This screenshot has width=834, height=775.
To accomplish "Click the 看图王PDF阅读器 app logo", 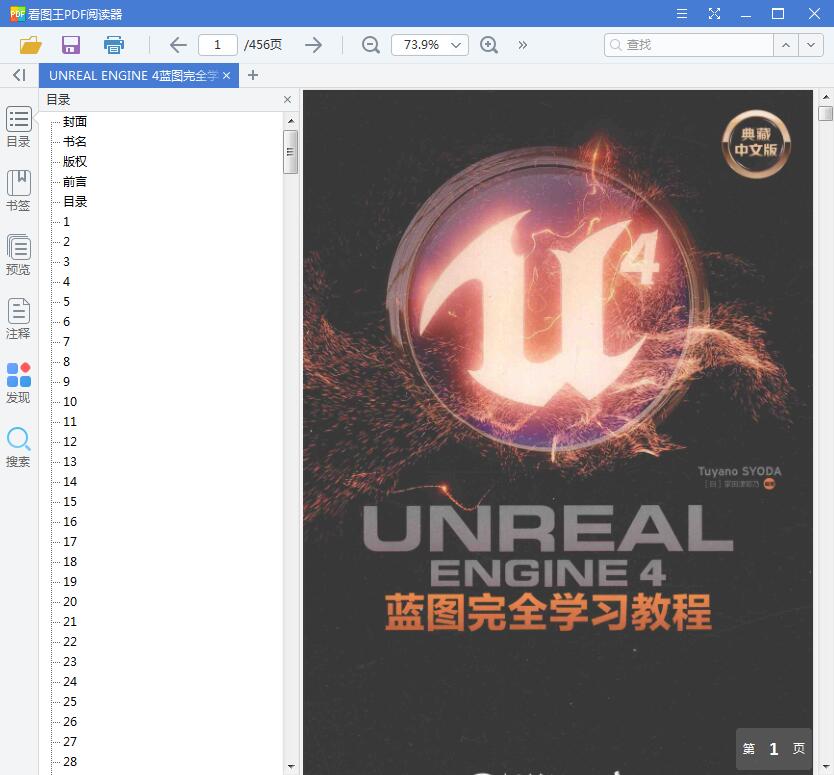I will click(x=17, y=14).
